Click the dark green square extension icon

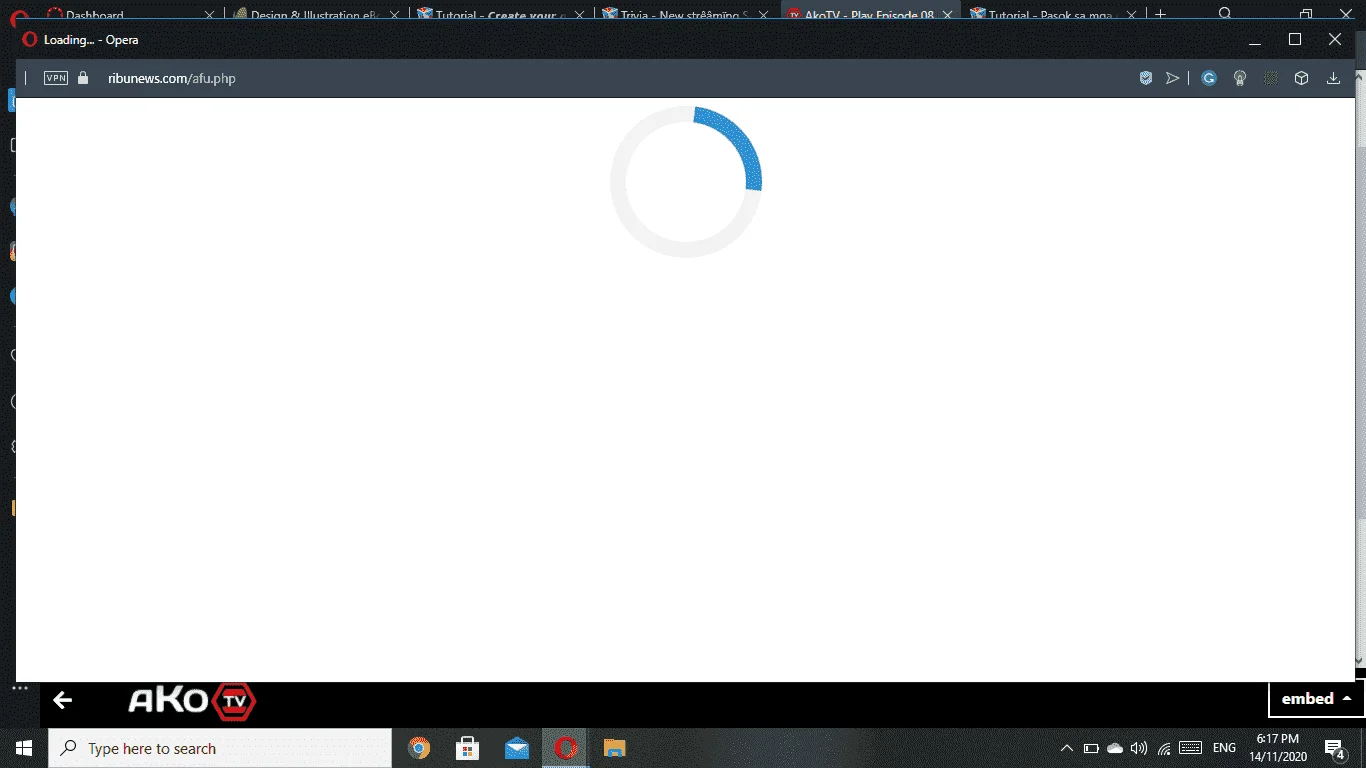coord(1271,78)
